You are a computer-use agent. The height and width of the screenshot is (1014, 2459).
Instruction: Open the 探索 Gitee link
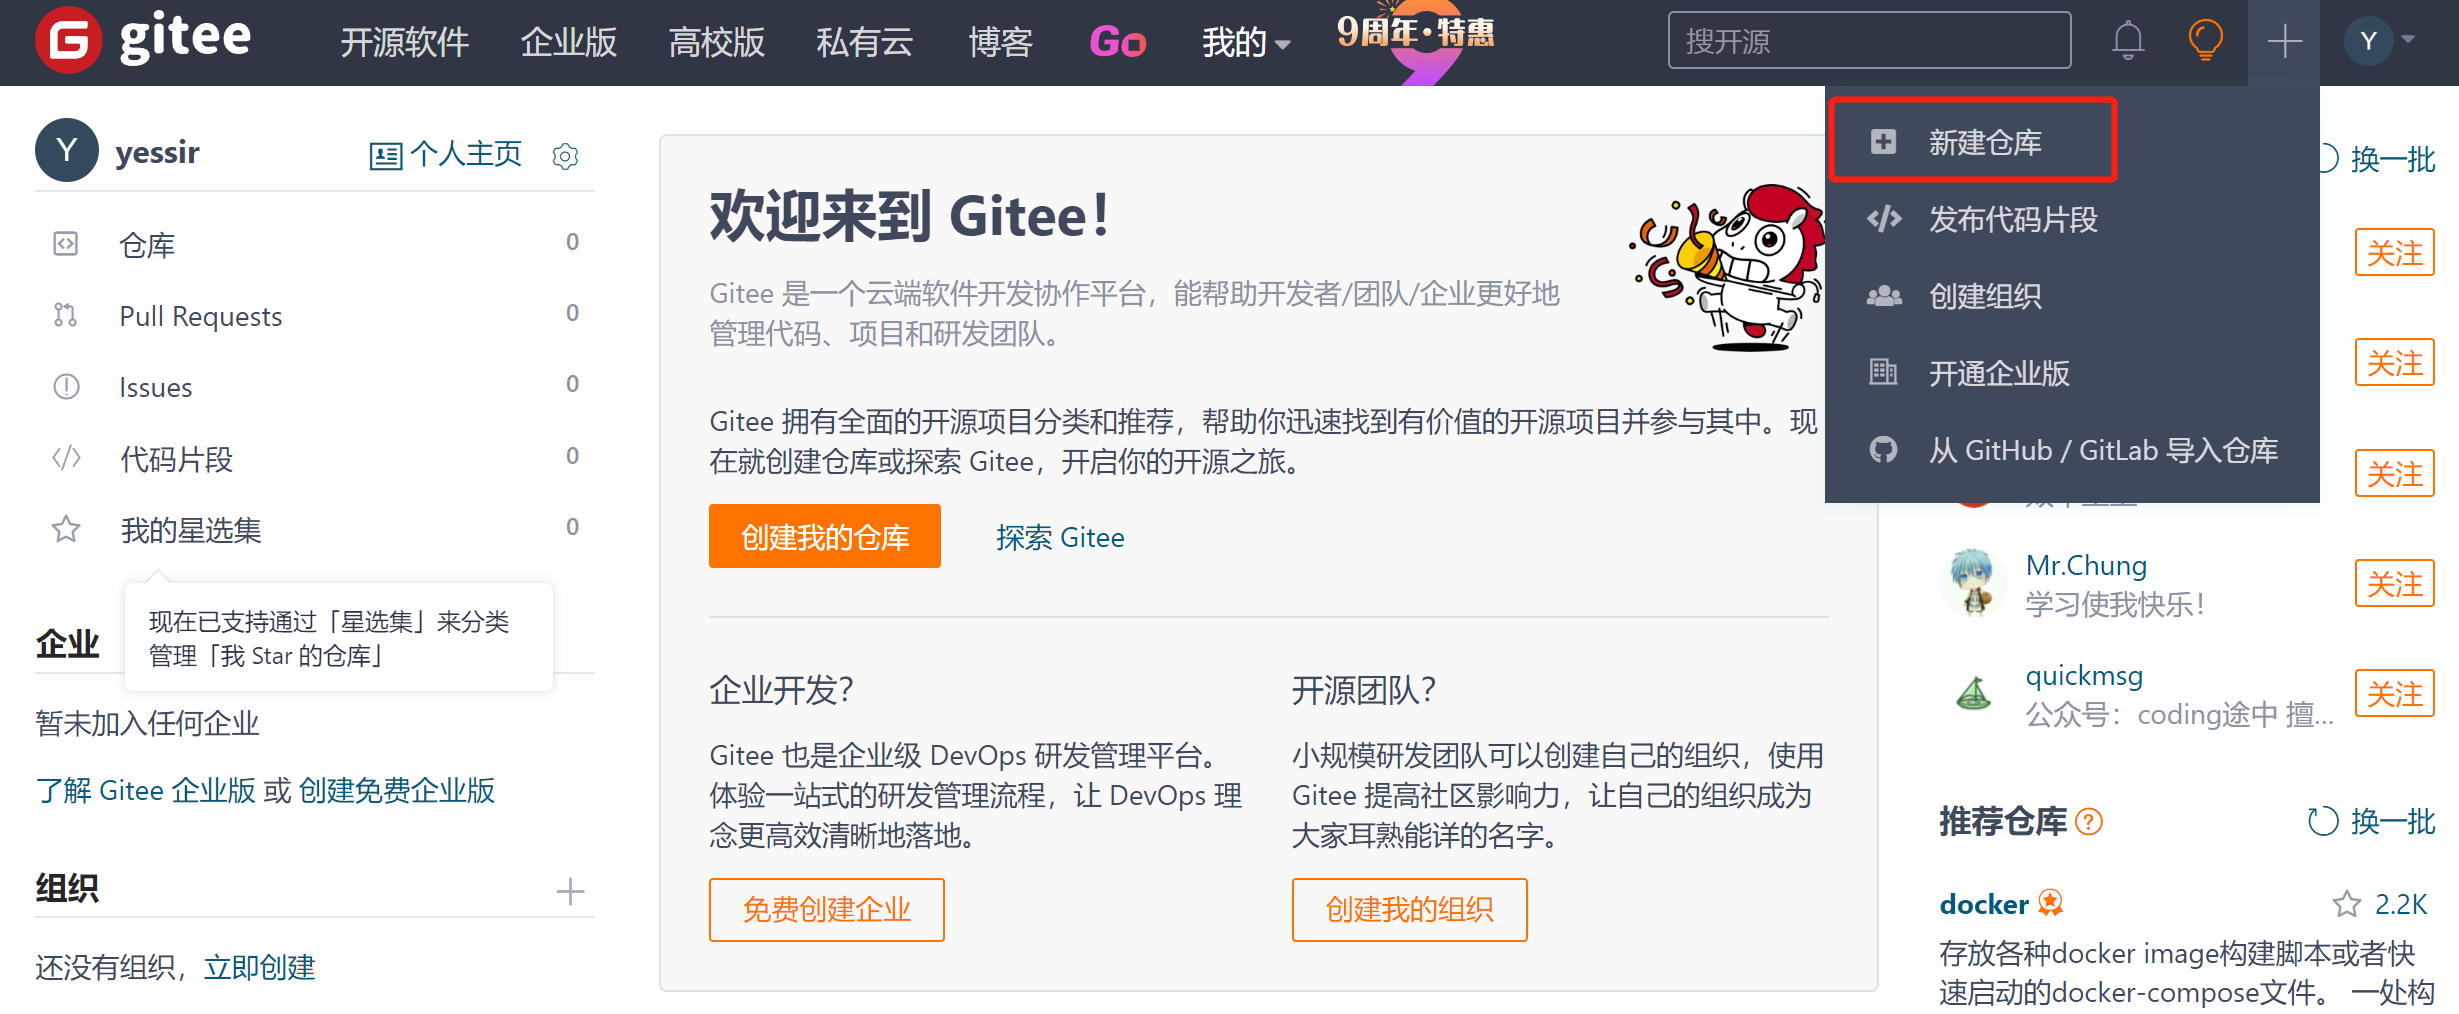click(1060, 537)
